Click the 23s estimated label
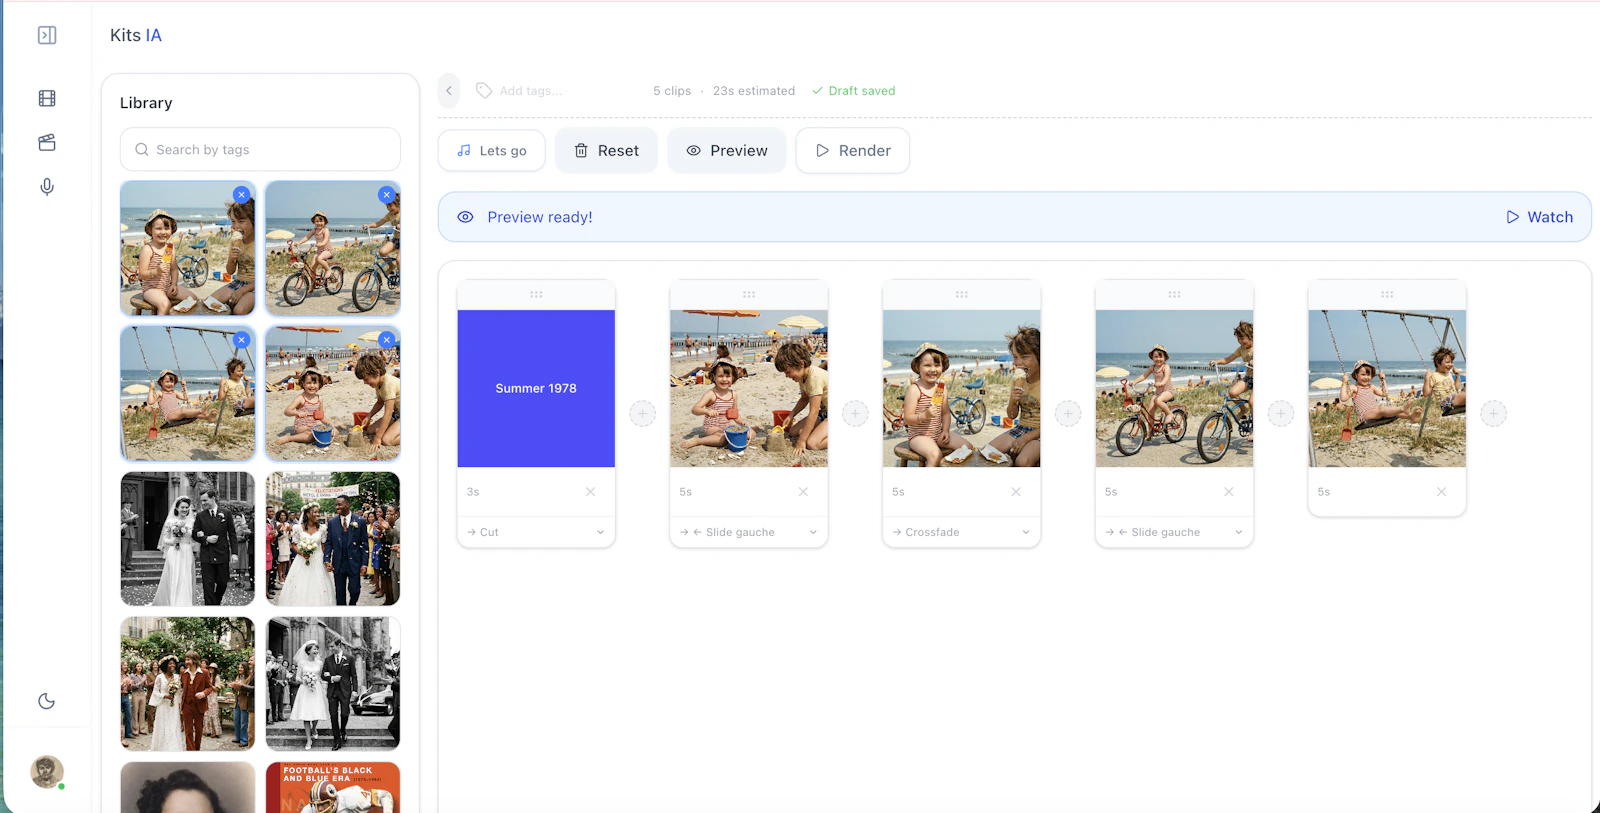This screenshot has width=1600, height=813. pyautogui.click(x=754, y=91)
